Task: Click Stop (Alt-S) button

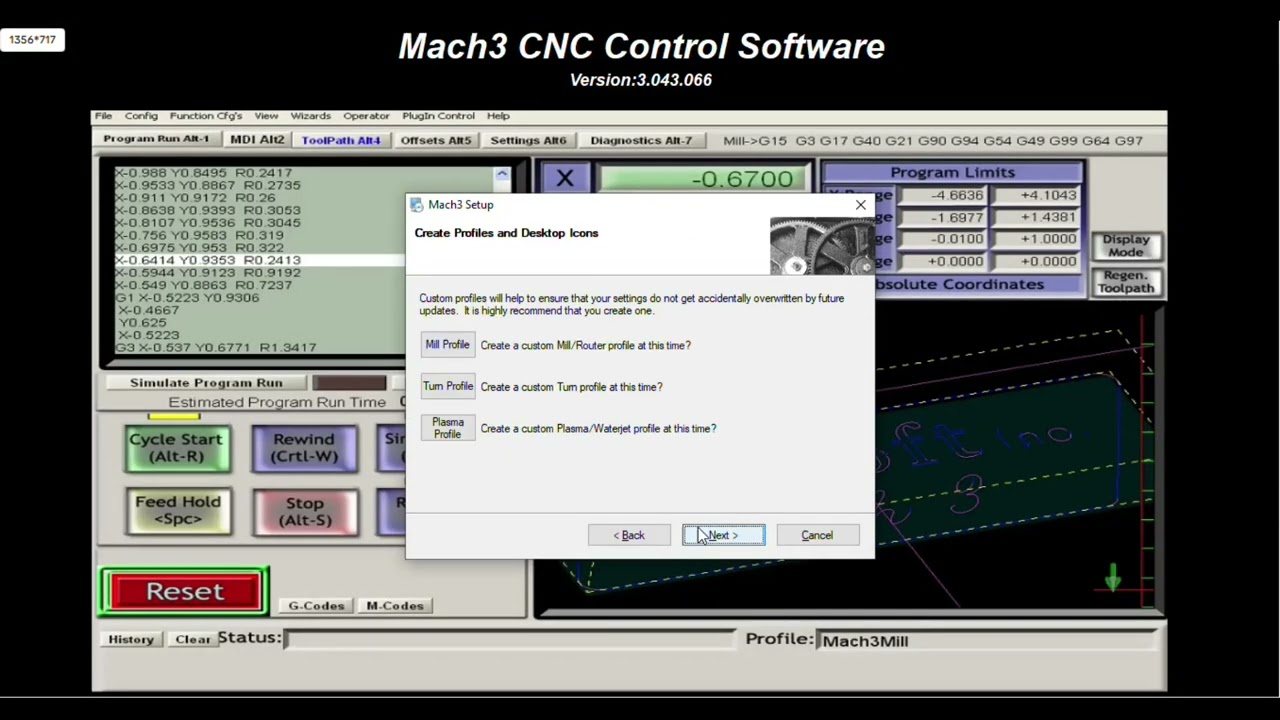Action: pyautogui.click(x=305, y=511)
